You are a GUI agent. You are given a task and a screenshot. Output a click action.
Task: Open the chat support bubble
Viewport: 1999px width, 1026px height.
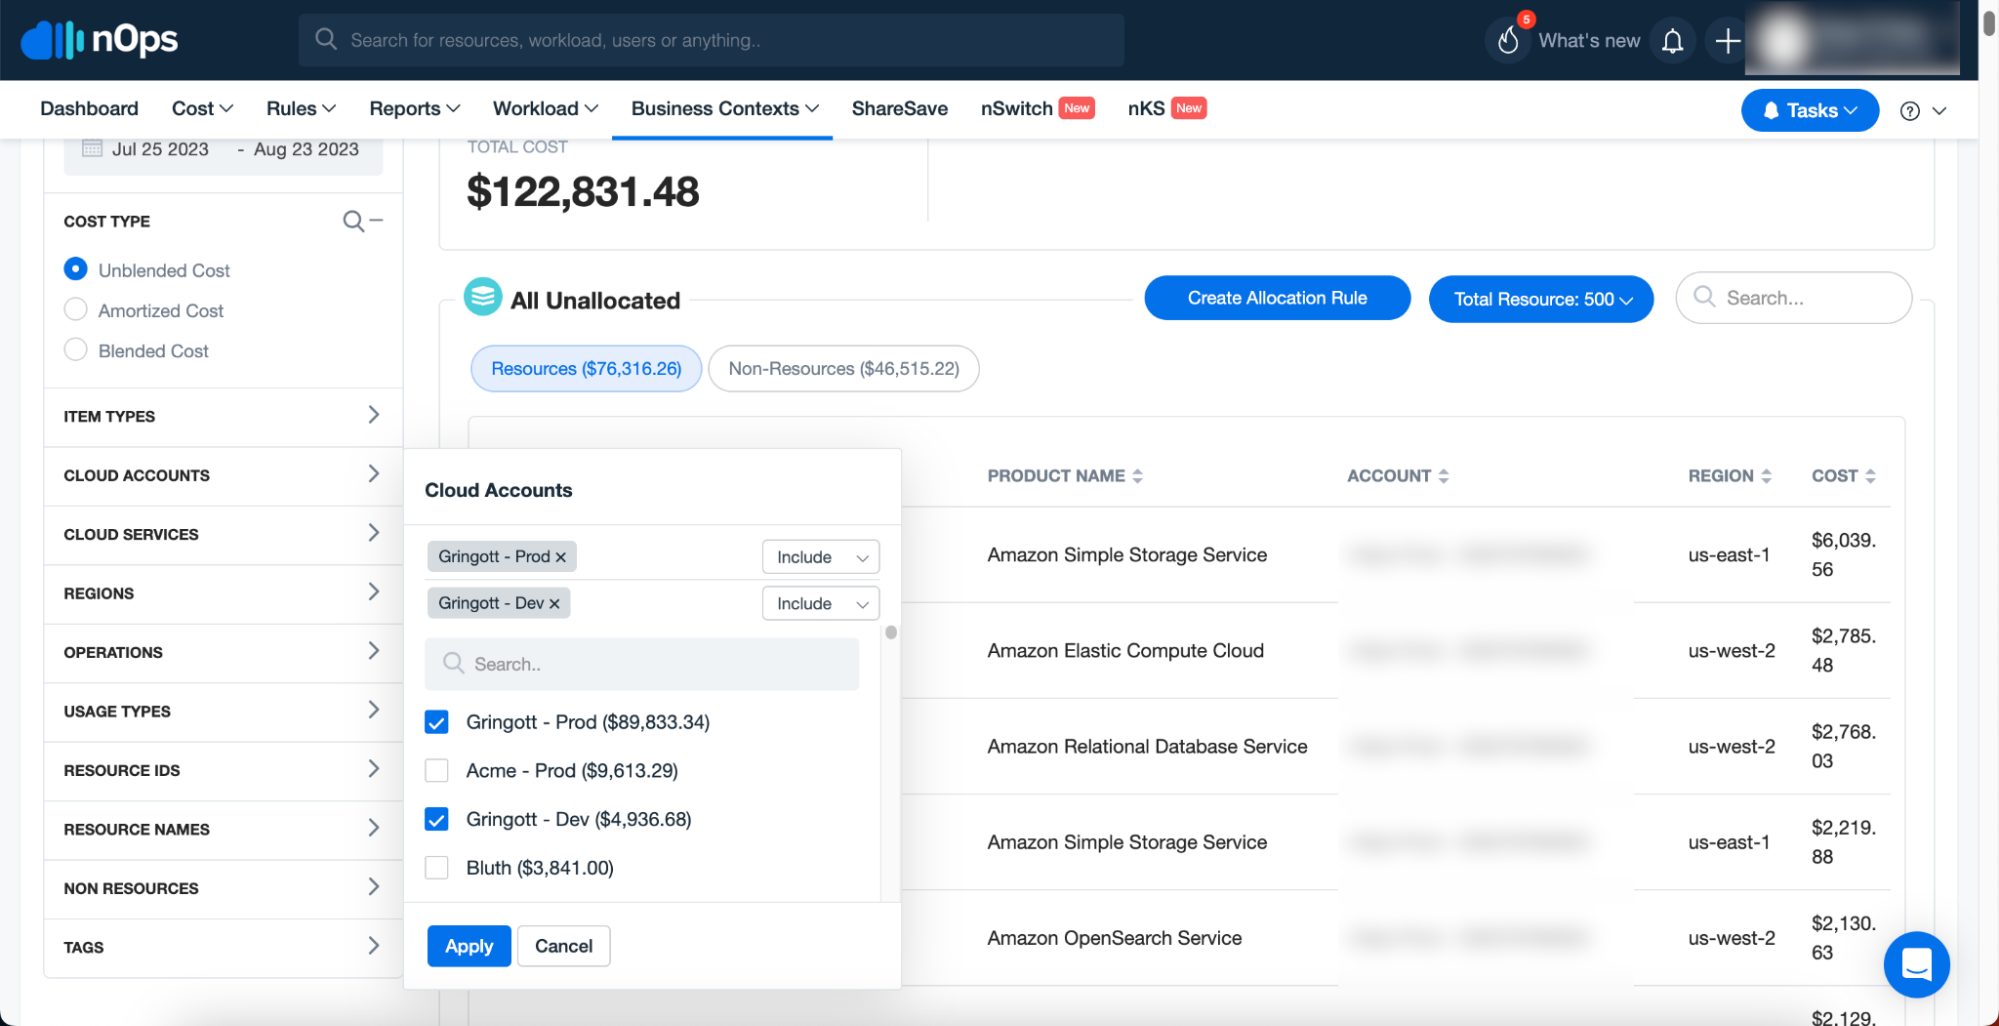(1916, 965)
